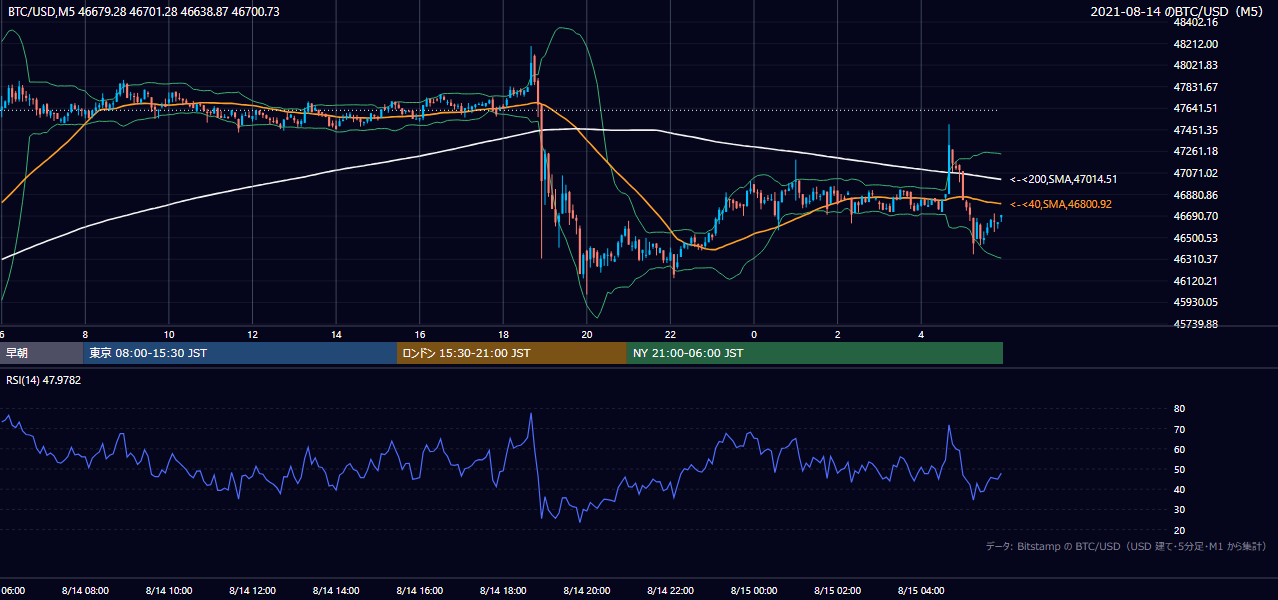
Task: Click price axis label 47831.67
Action: 1196,87
